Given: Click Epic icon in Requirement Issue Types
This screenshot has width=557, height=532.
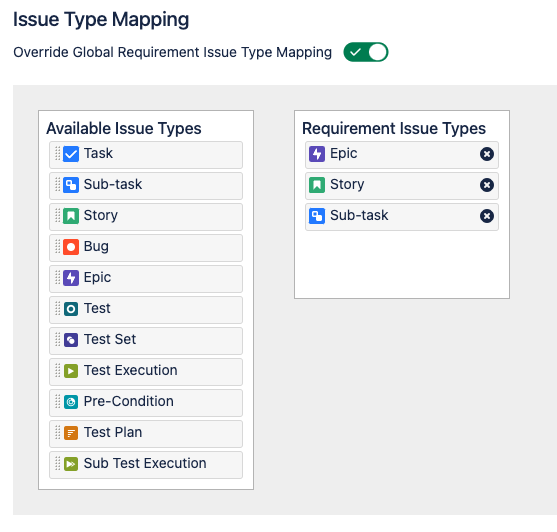Looking at the screenshot, I should (x=317, y=154).
